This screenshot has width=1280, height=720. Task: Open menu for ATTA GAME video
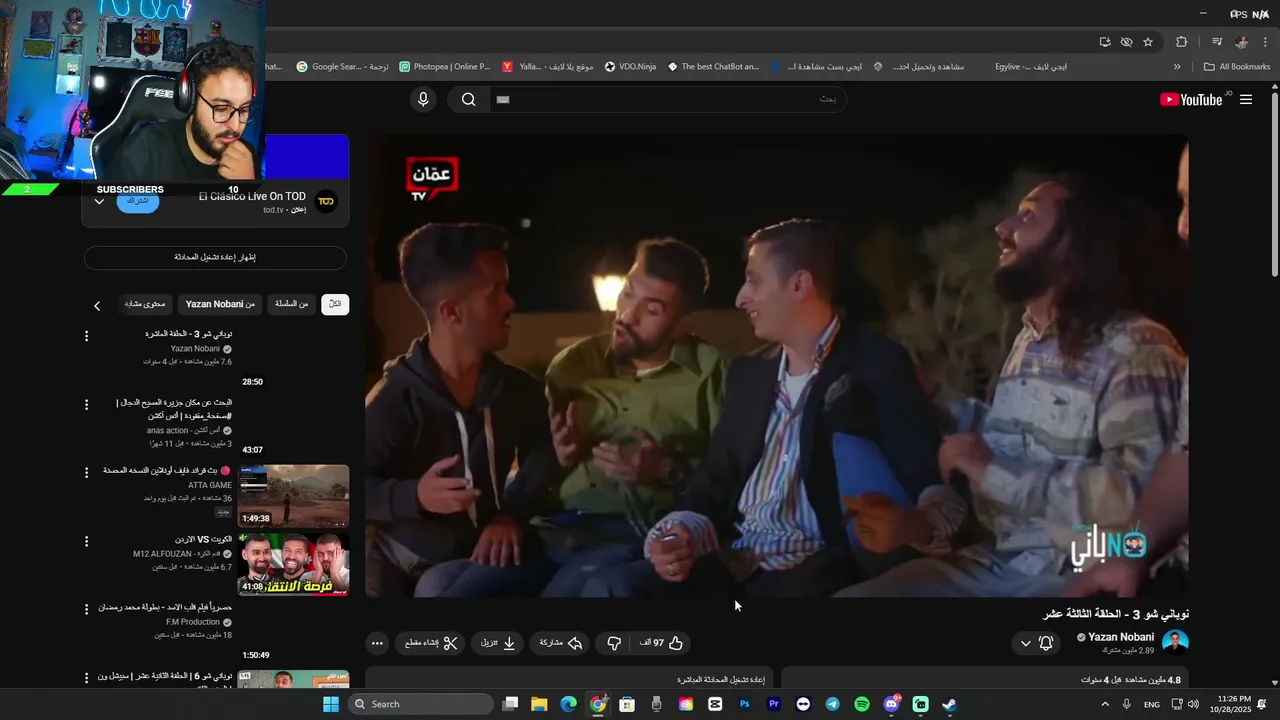pyautogui.click(x=86, y=473)
